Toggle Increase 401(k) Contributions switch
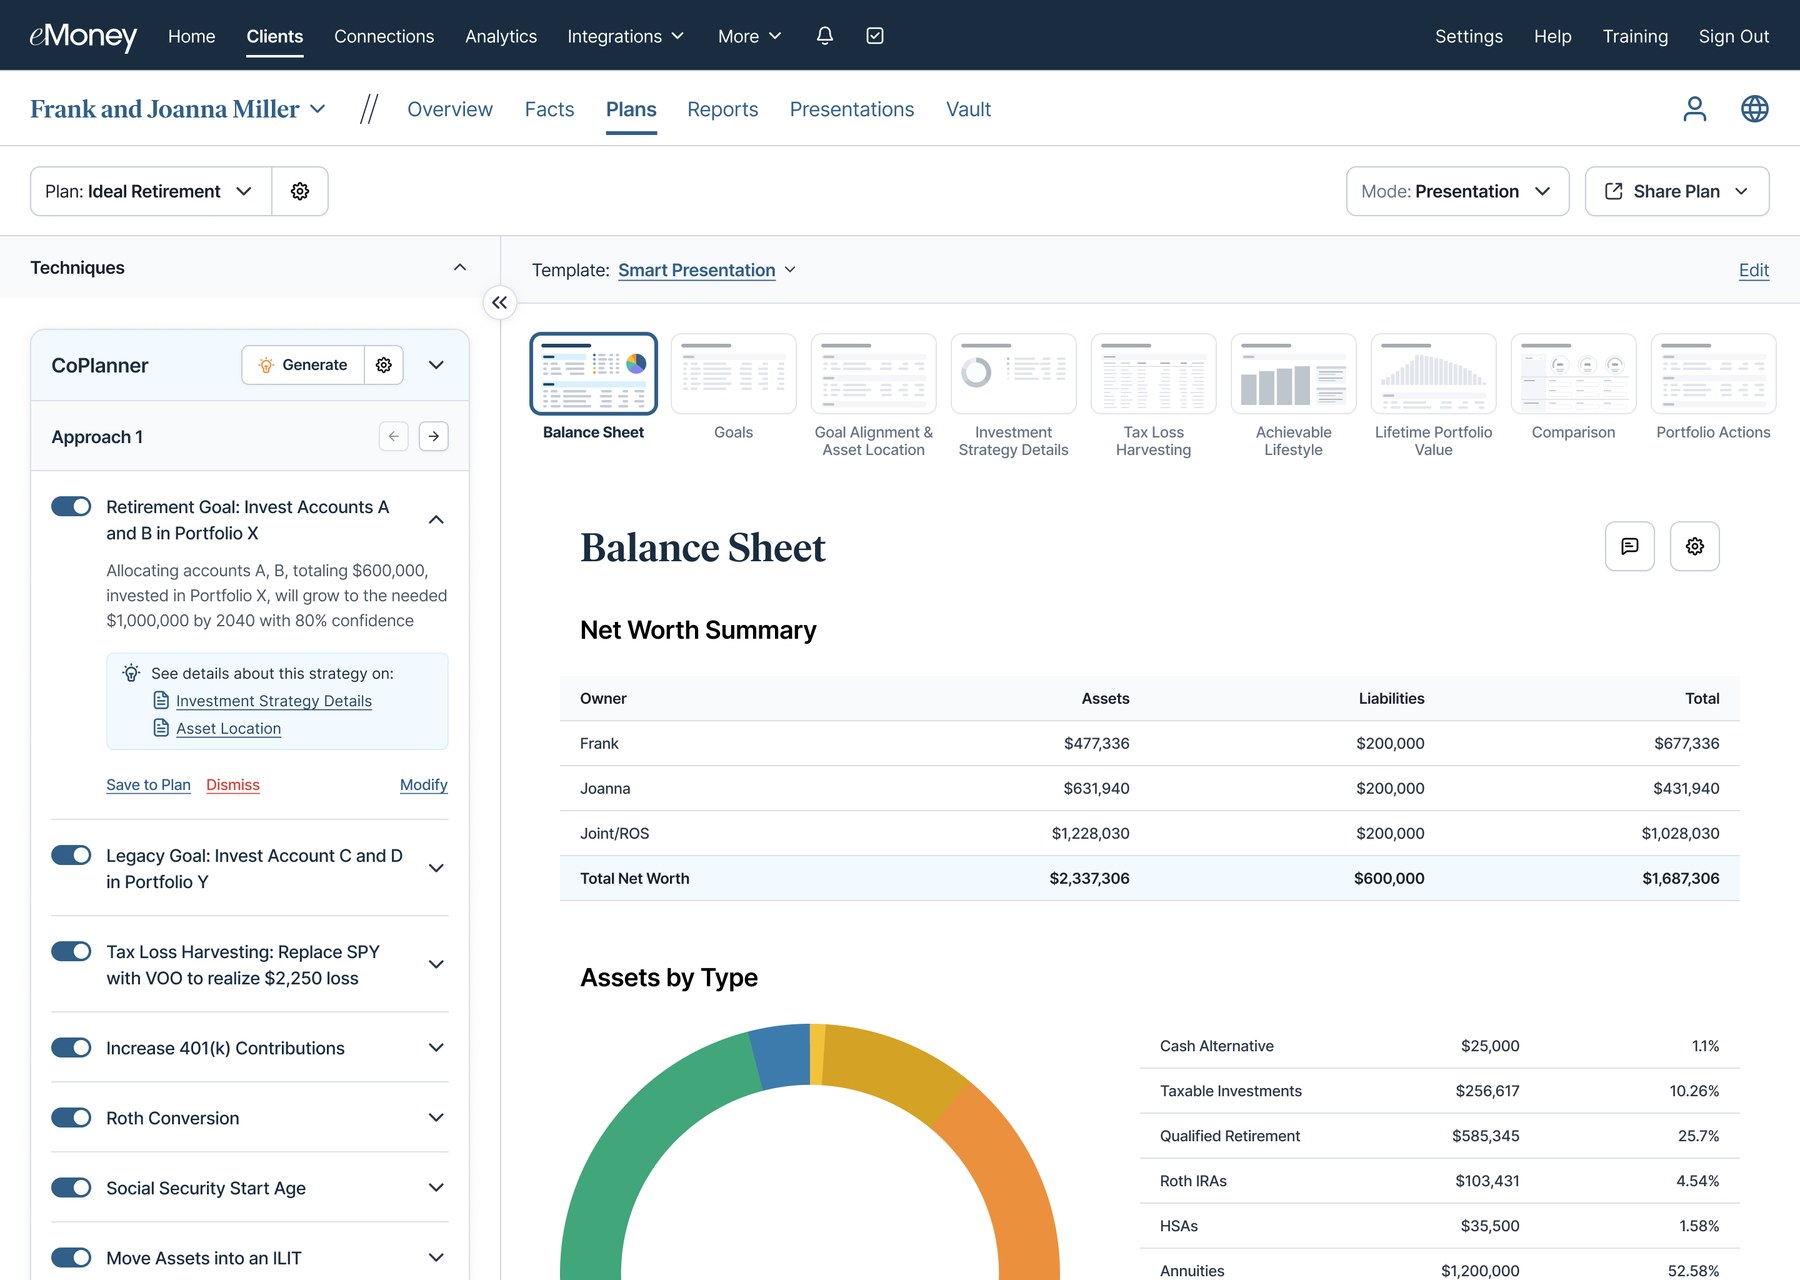The image size is (1800, 1280). click(x=71, y=1047)
